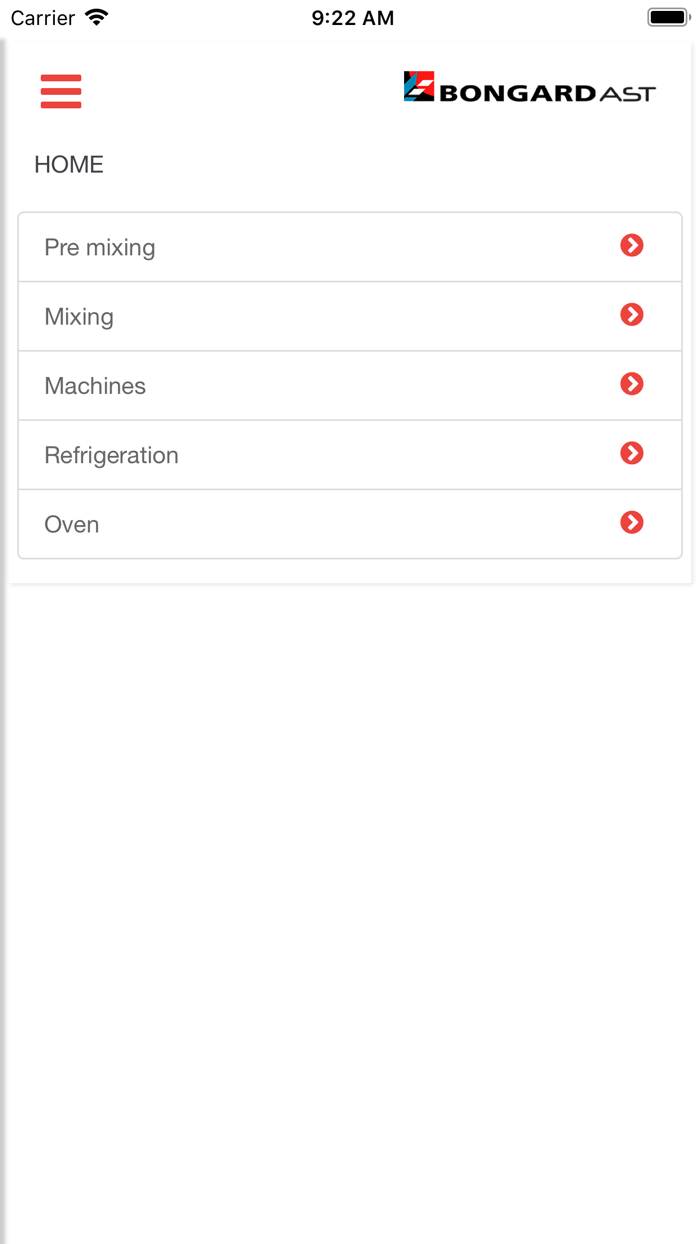Screen dimensions: 700x1244
Task: Tap the AST text in logo
Action: pyautogui.click(x=628, y=94)
